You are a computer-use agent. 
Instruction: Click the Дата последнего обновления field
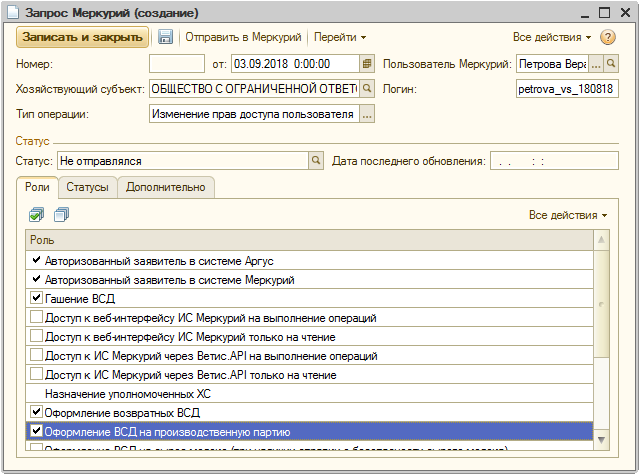pos(554,161)
